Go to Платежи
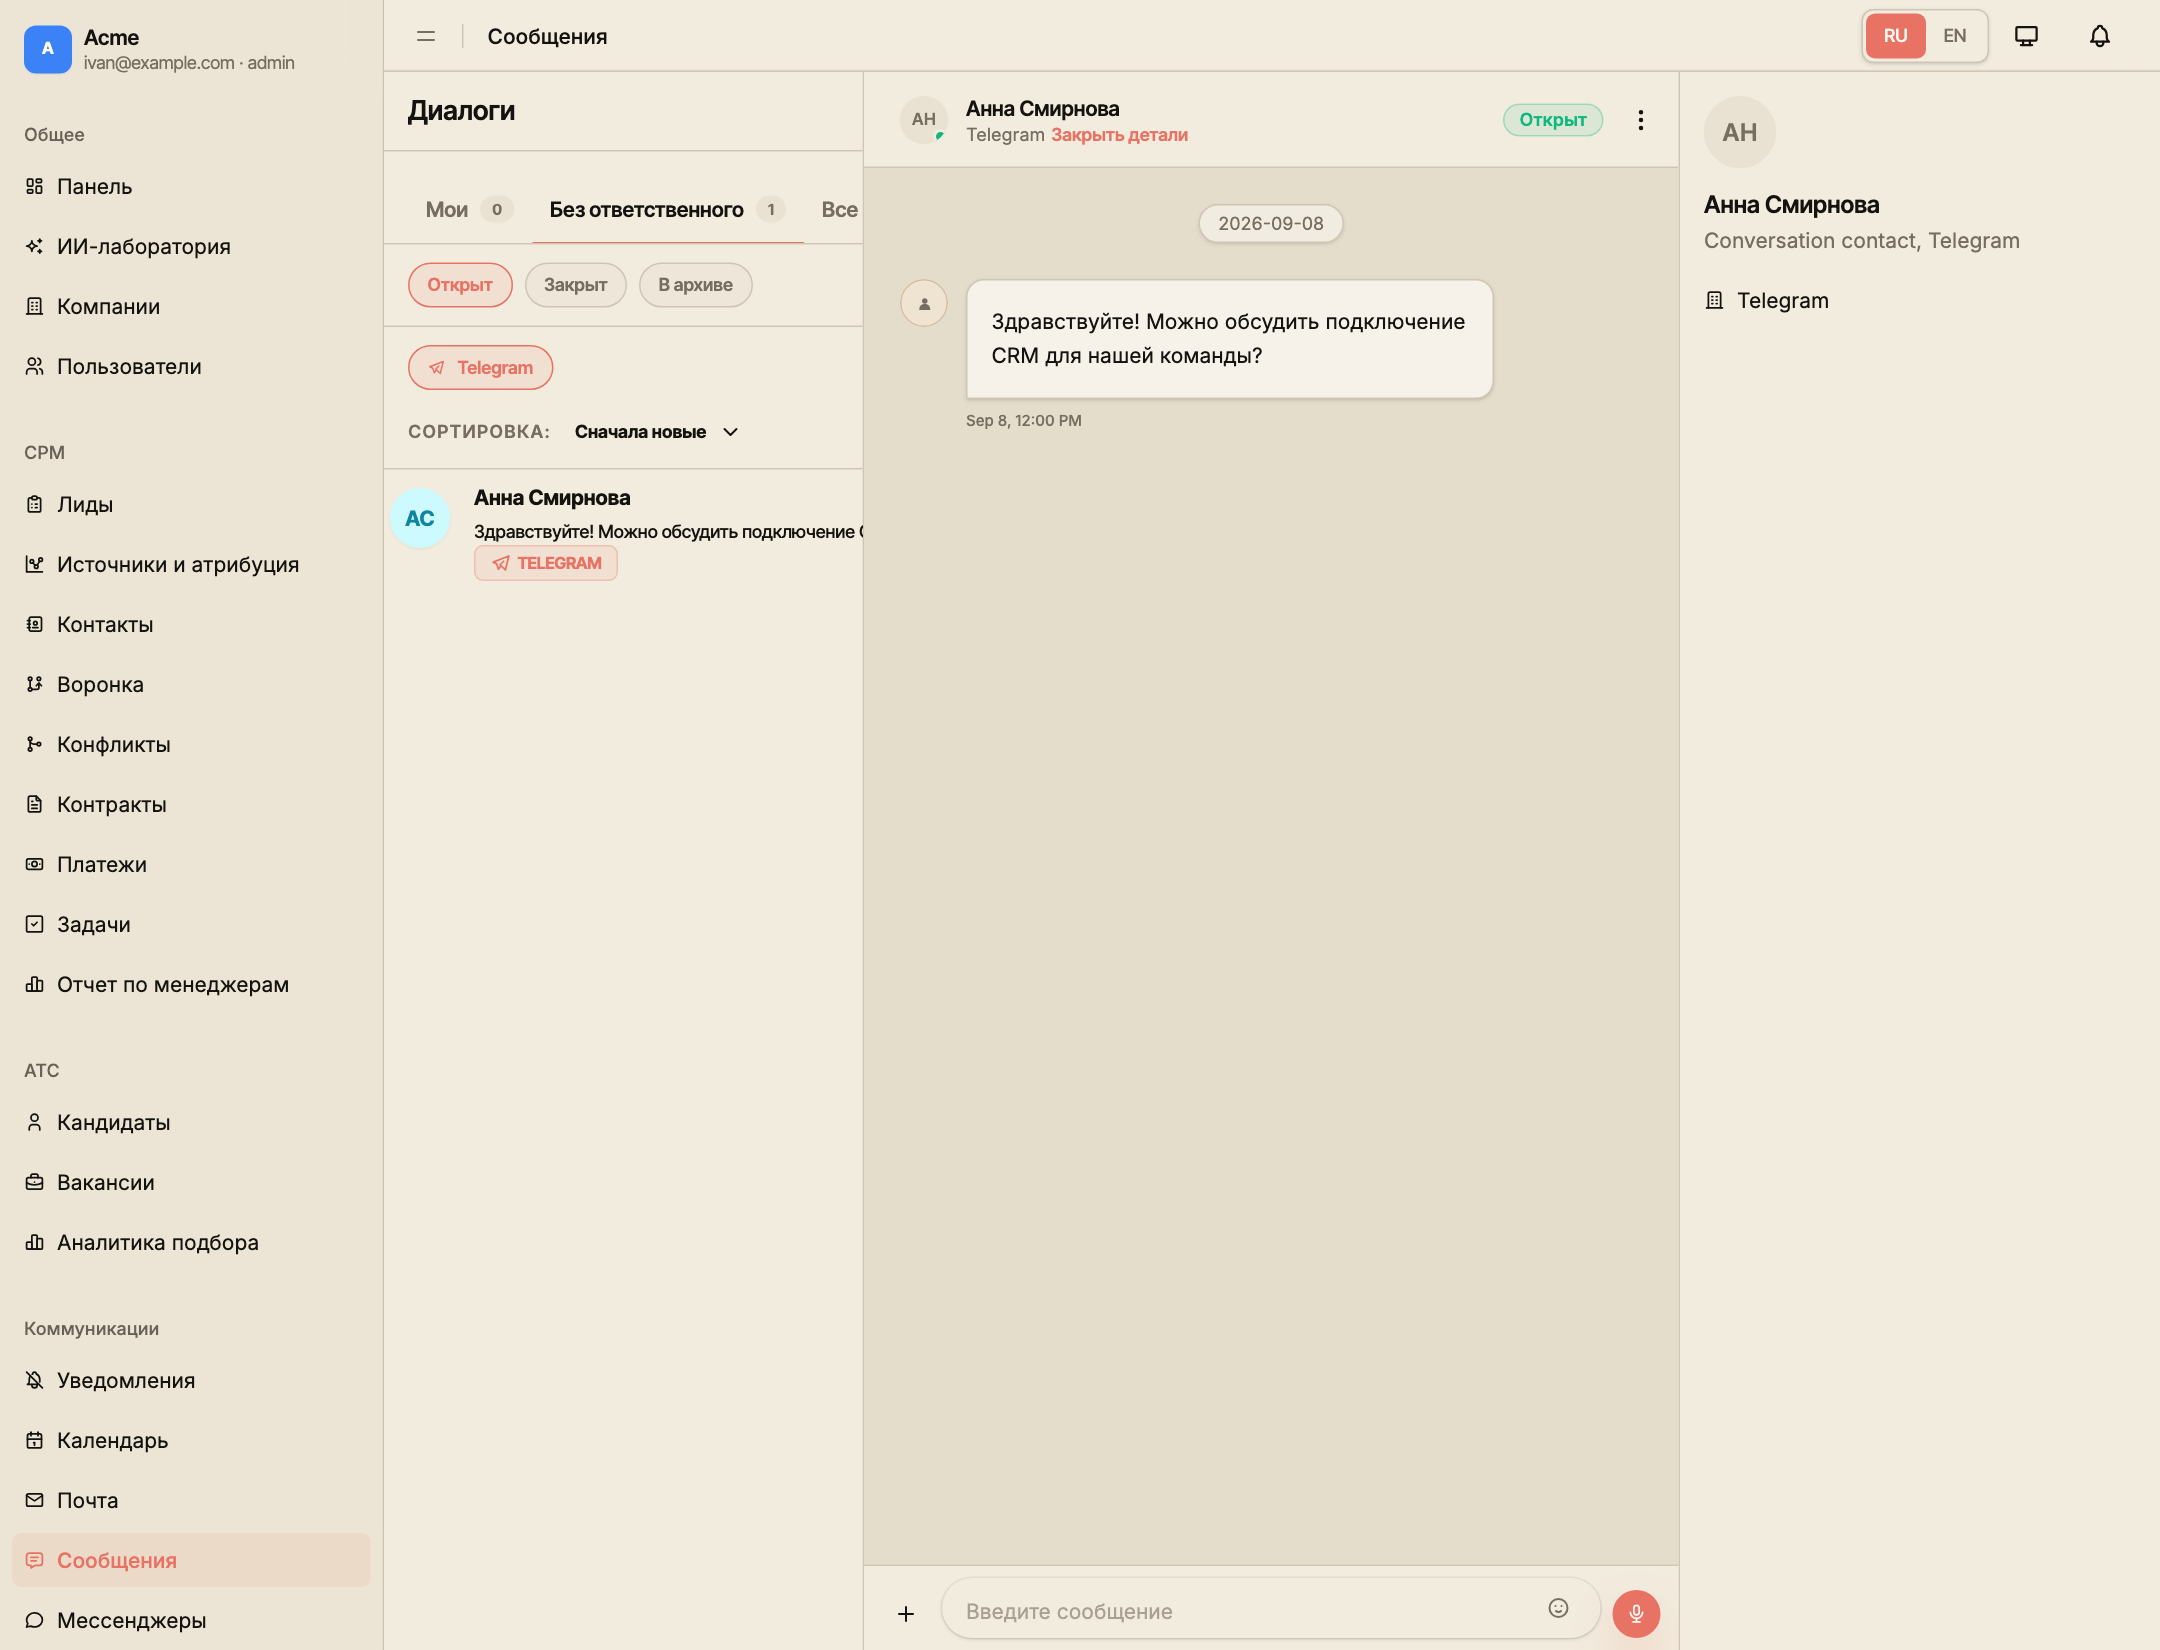This screenshot has width=2160, height=1650. [x=191, y=864]
